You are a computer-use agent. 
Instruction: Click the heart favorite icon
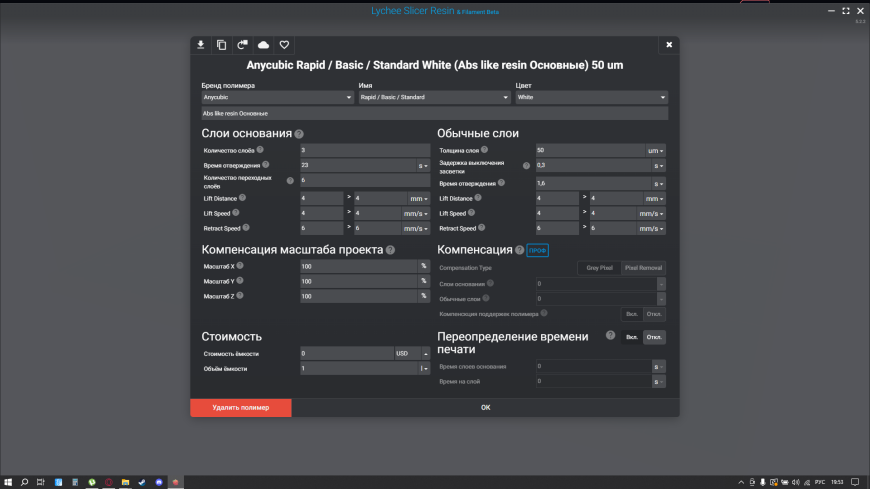(x=284, y=45)
